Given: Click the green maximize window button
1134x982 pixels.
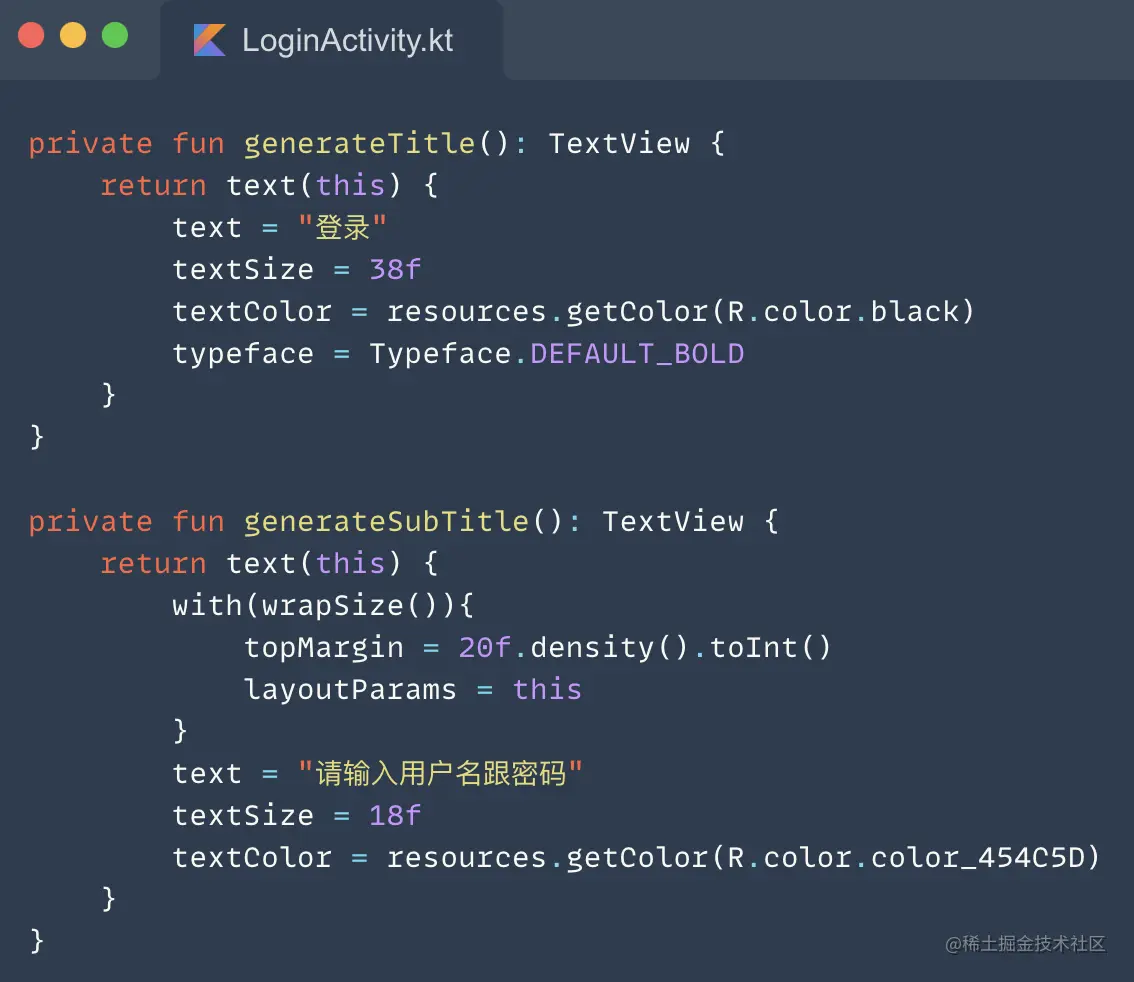Looking at the screenshot, I should pos(115,36).
